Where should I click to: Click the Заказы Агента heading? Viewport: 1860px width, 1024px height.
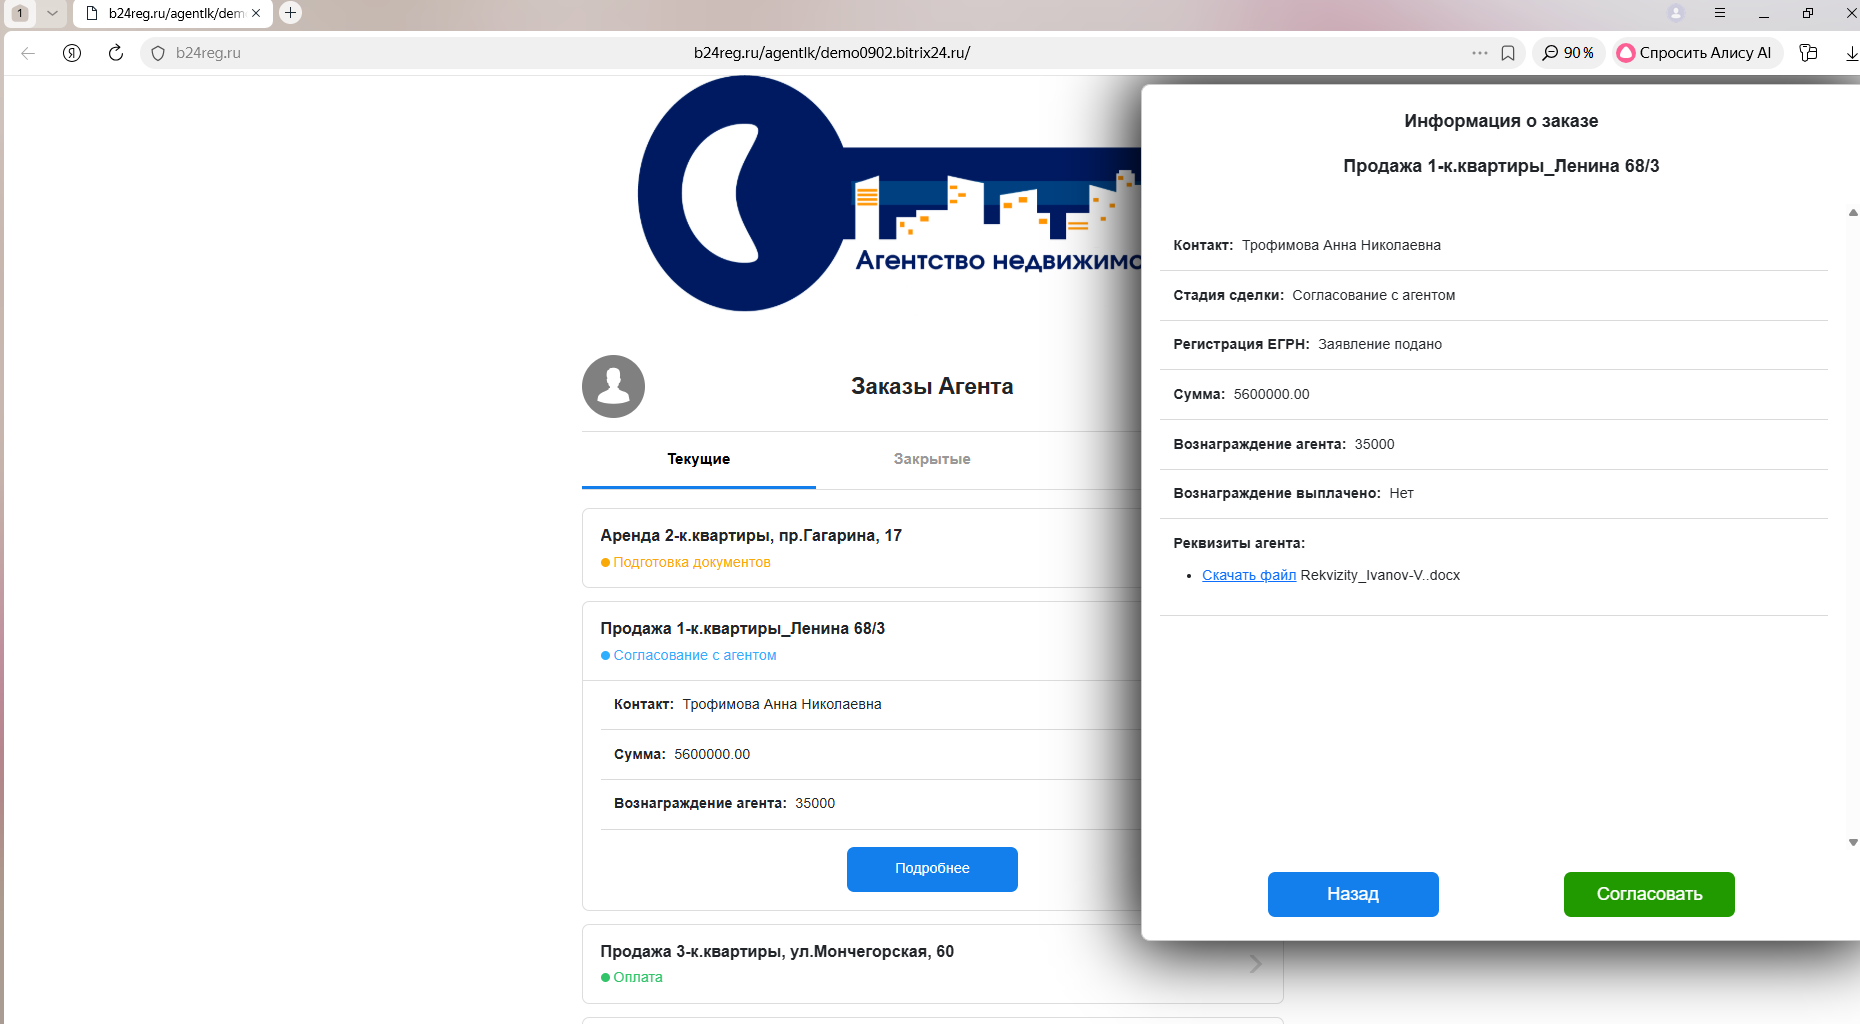(932, 386)
